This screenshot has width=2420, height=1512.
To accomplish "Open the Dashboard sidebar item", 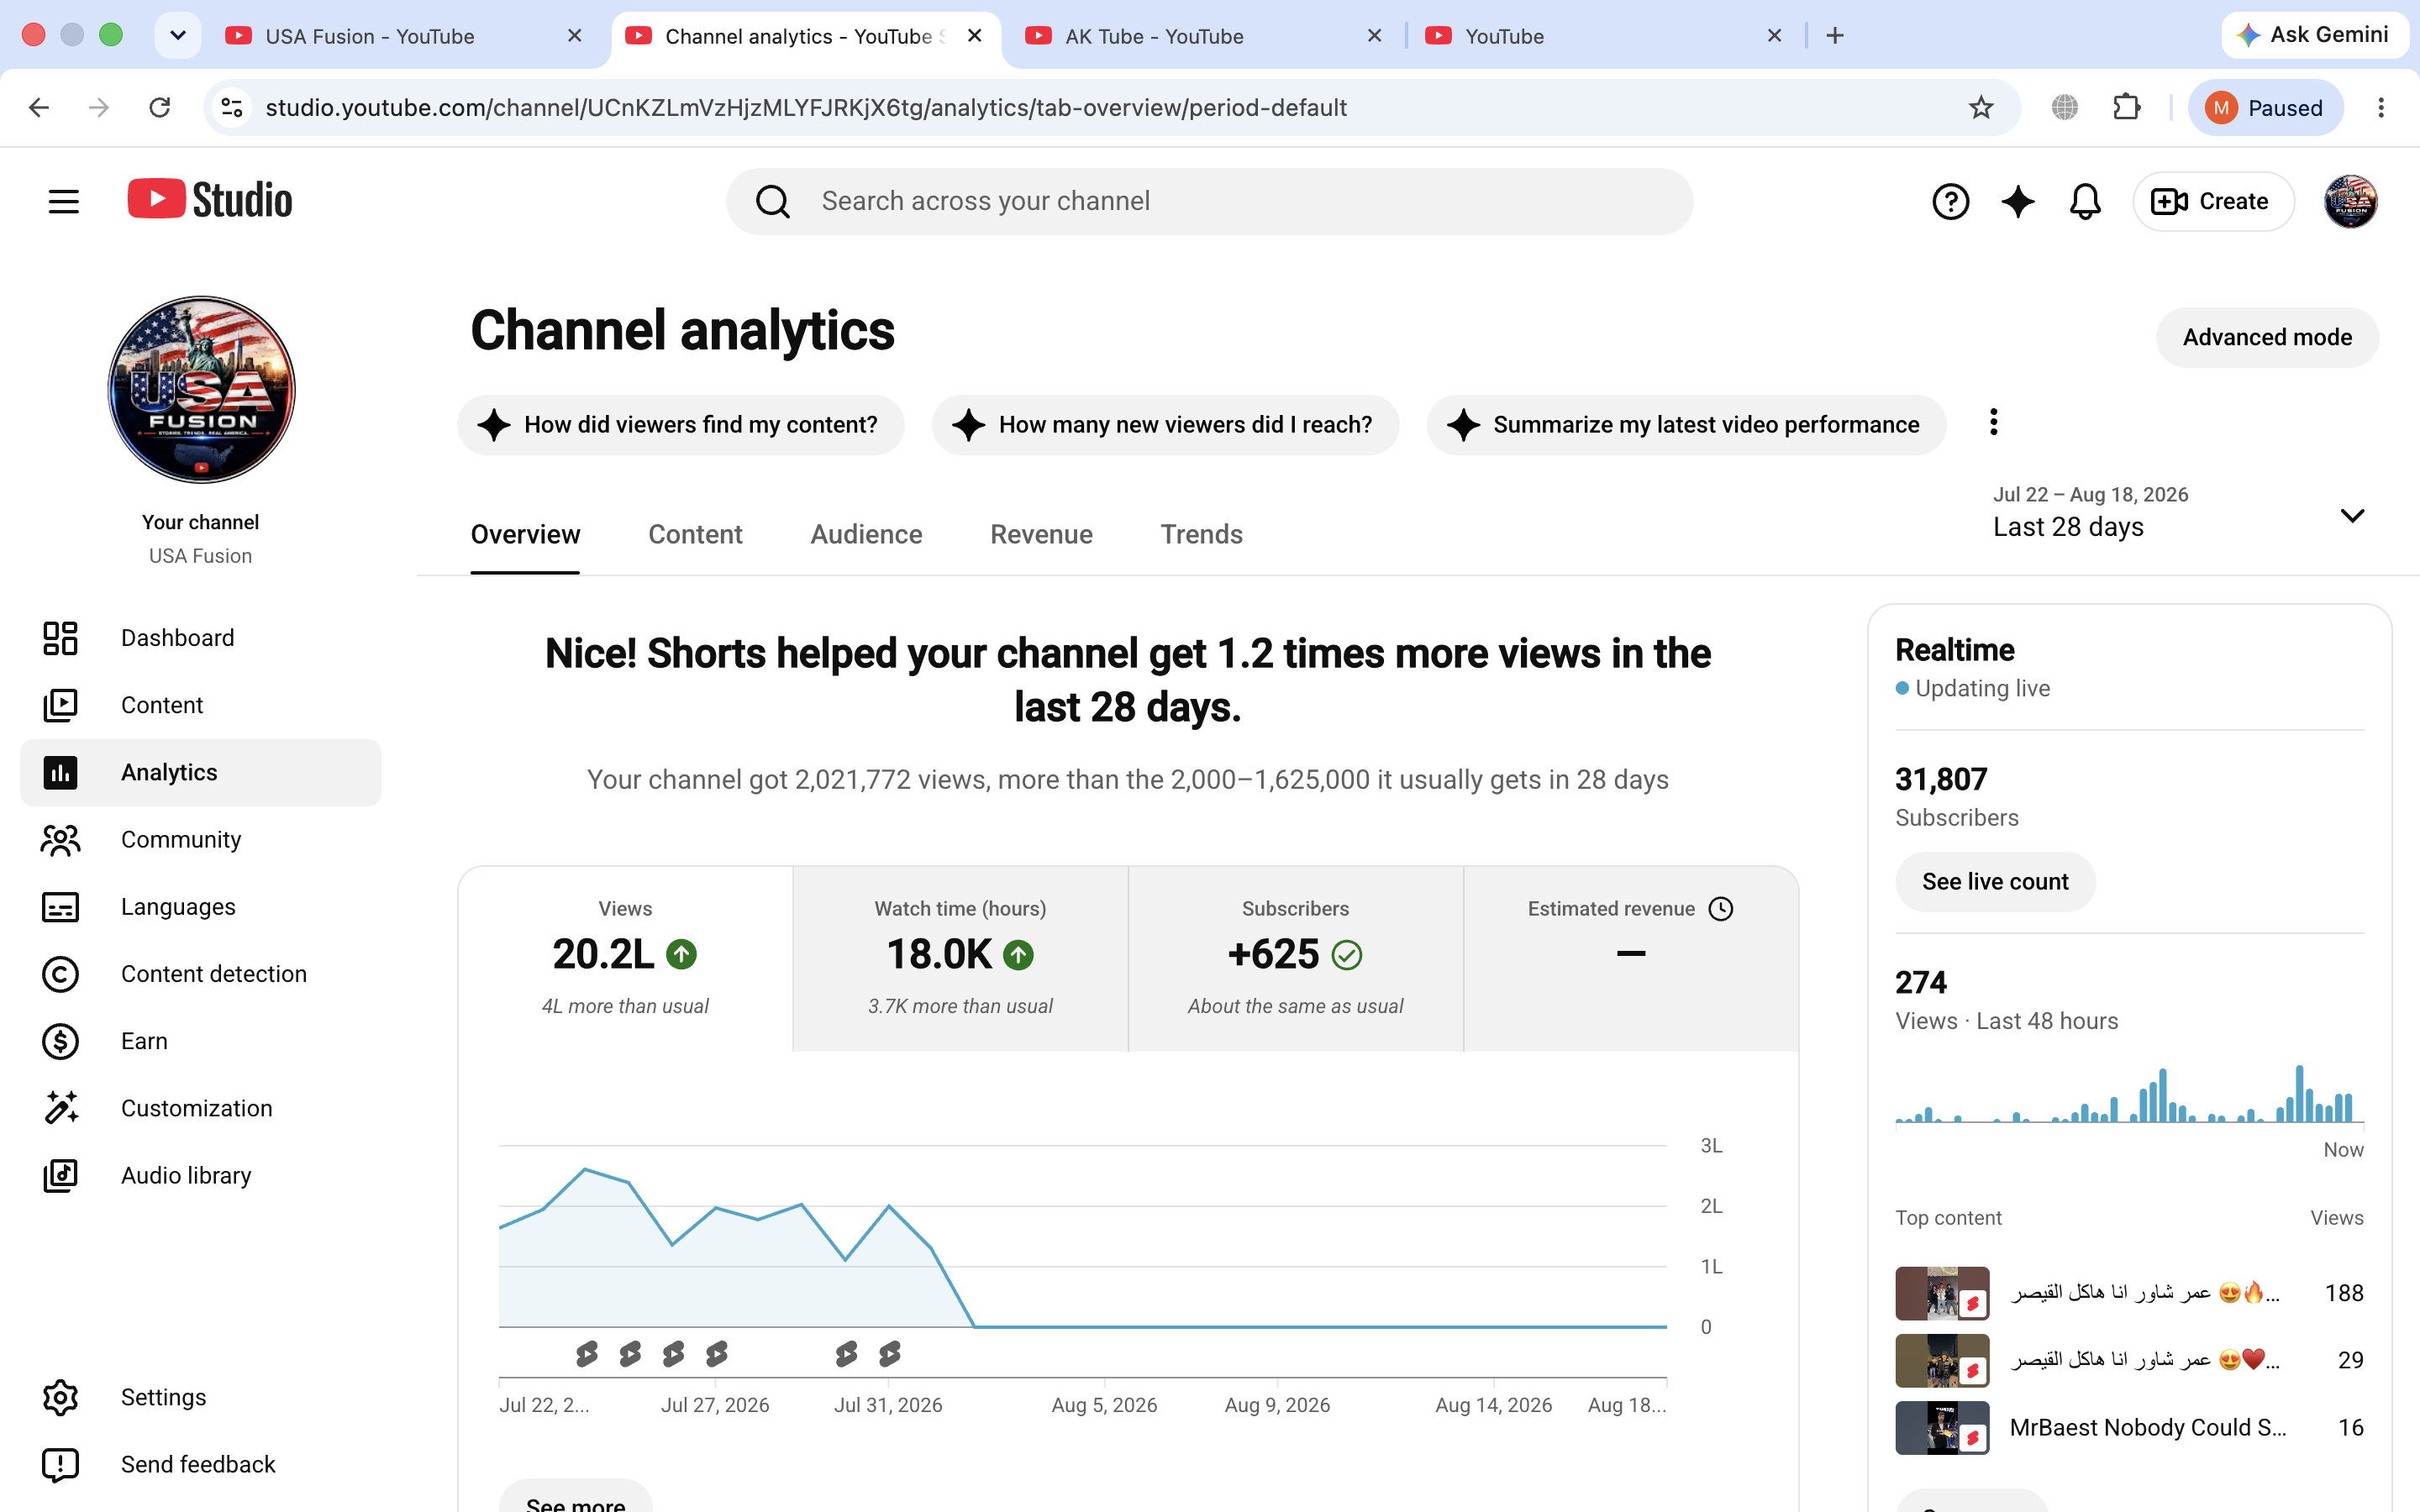I will (200, 638).
